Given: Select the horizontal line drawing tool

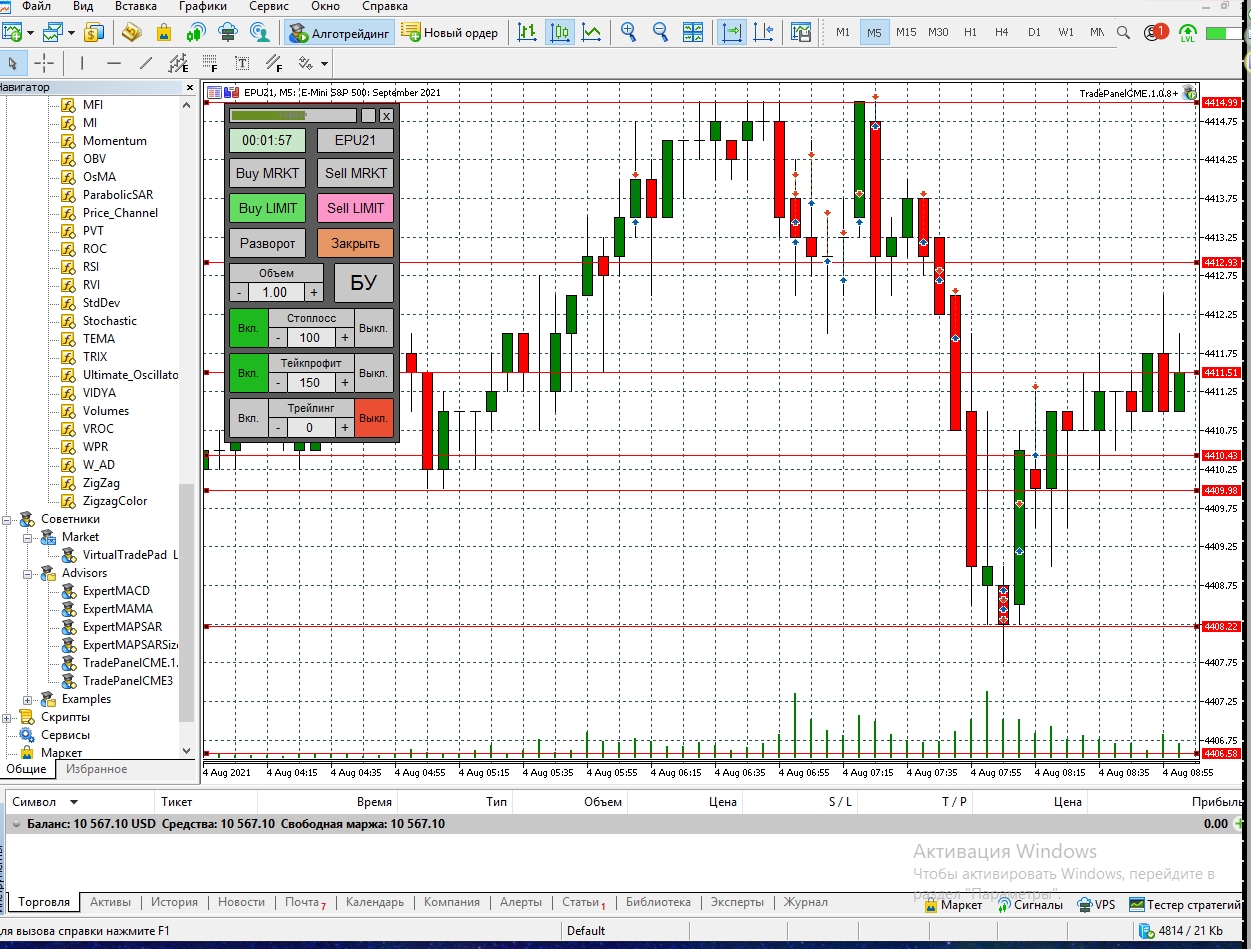Looking at the screenshot, I should [113, 64].
